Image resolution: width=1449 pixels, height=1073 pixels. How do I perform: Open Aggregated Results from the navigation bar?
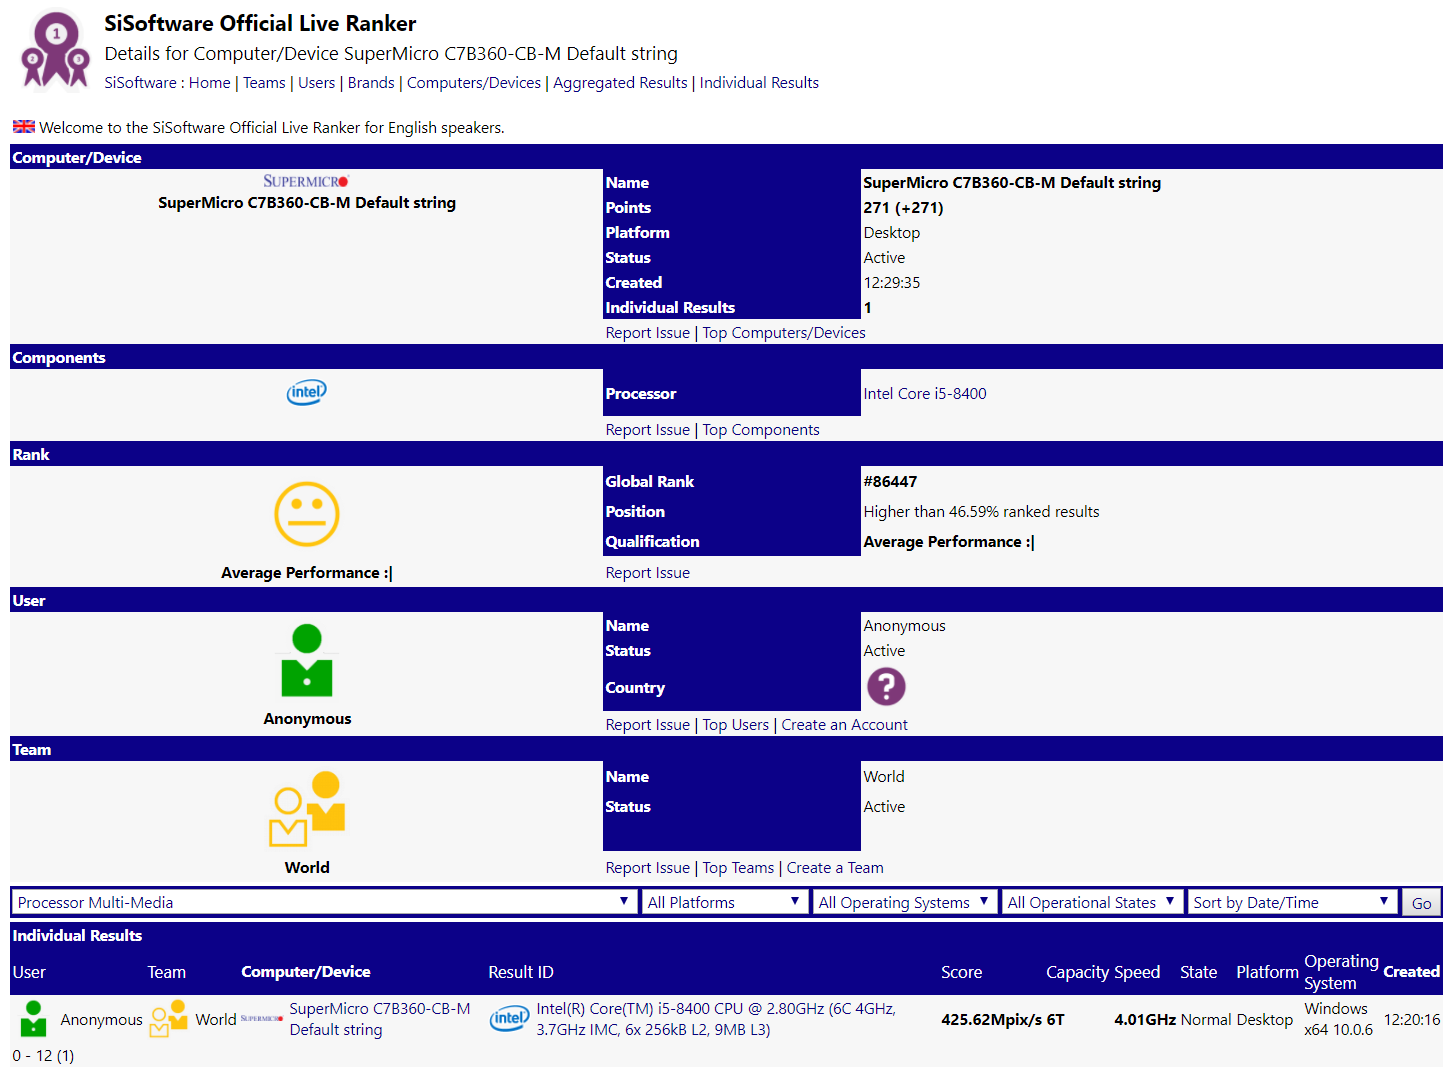pyautogui.click(x=620, y=82)
